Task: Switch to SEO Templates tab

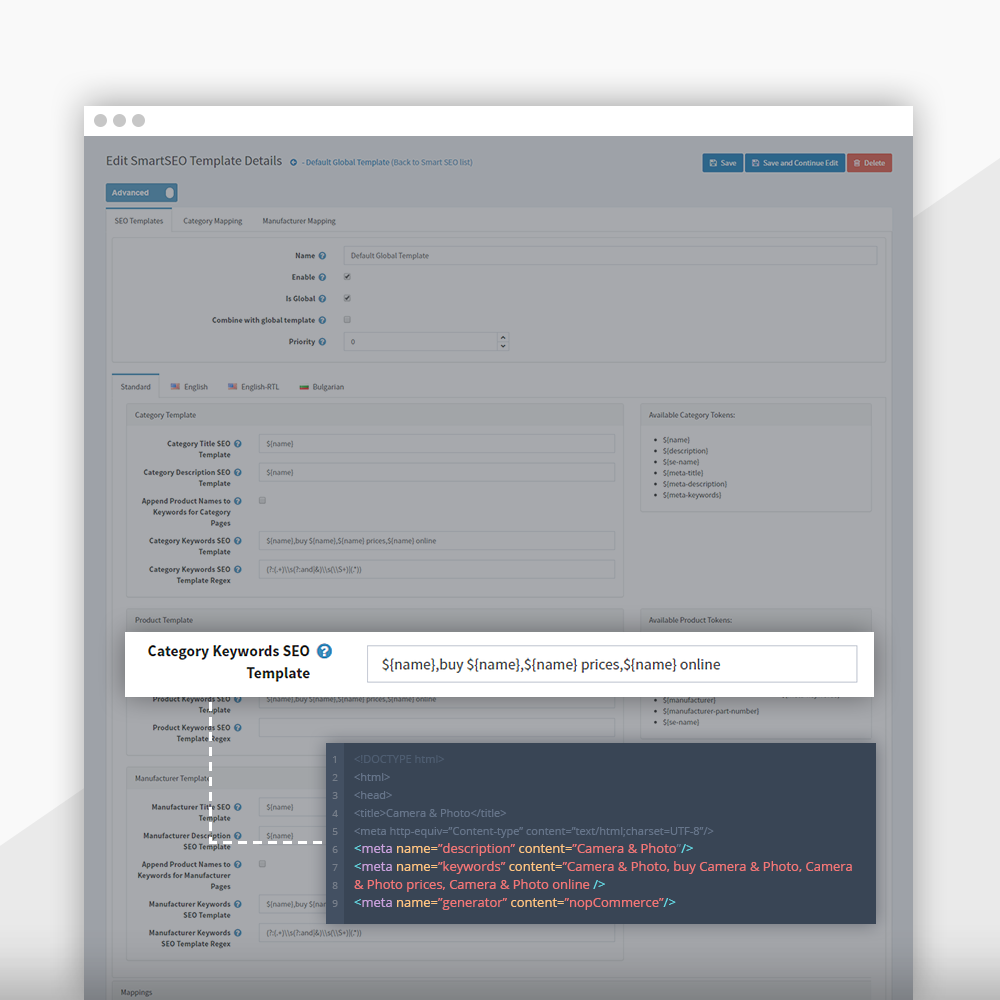Action: [139, 221]
